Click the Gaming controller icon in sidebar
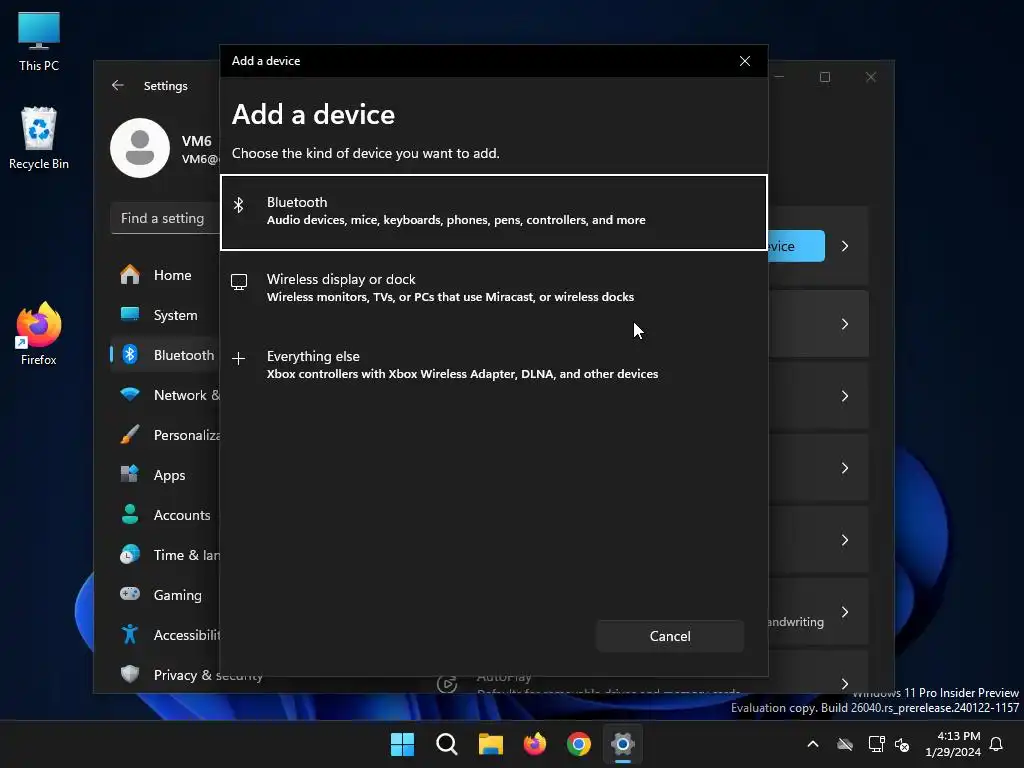1024x768 pixels. point(130,594)
